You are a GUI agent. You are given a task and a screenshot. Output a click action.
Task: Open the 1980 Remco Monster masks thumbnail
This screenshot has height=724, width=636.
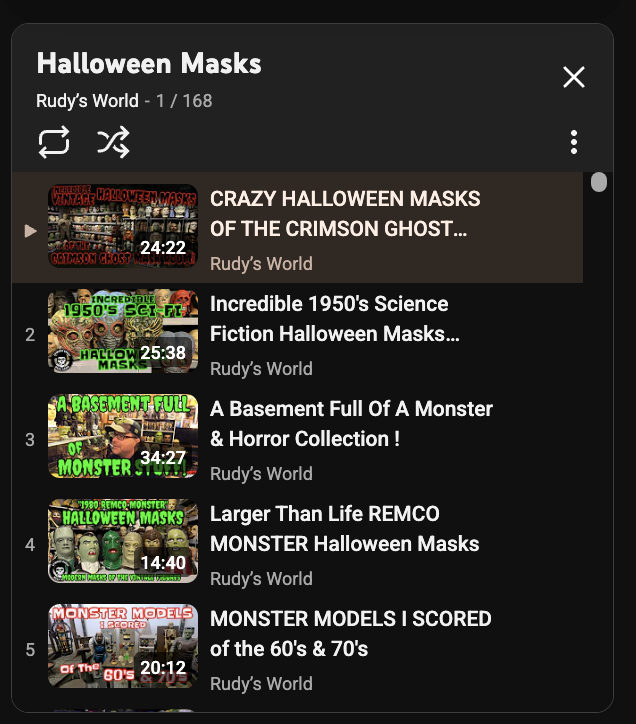click(x=123, y=541)
